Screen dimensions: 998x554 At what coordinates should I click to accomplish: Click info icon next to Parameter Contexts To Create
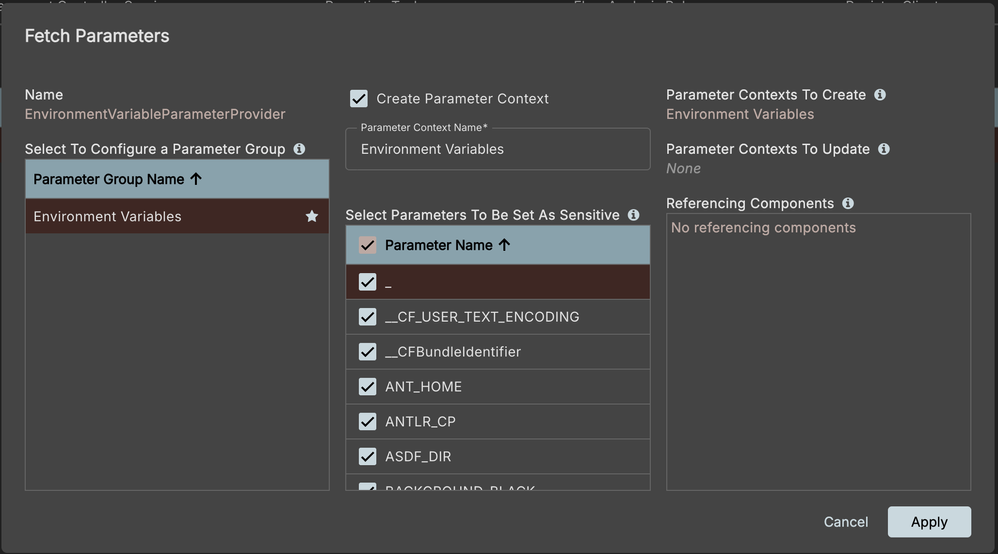pos(880,95)
